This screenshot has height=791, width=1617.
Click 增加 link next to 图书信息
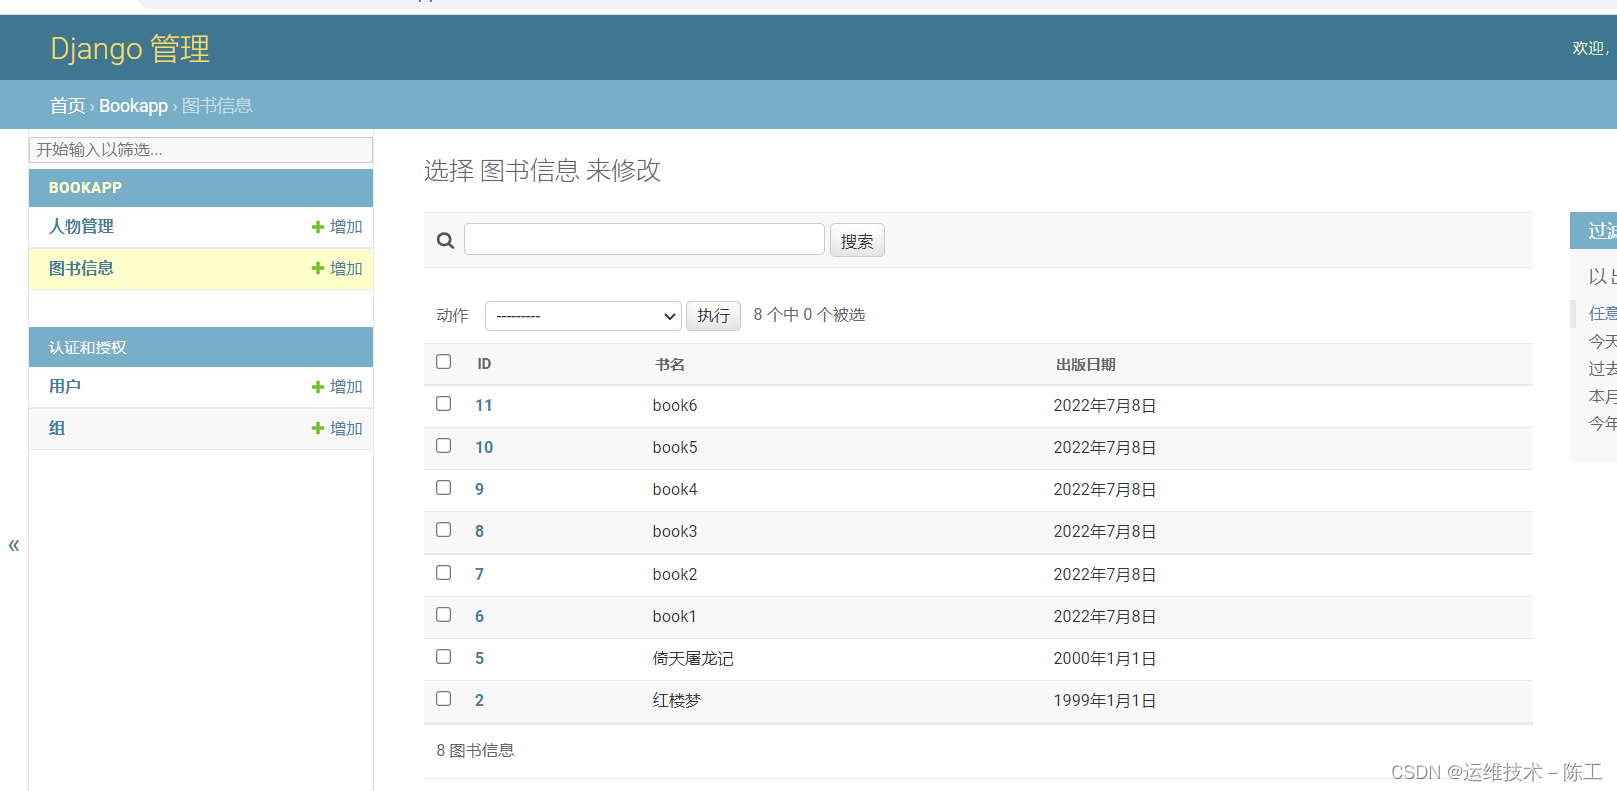(x=346, y=268)
